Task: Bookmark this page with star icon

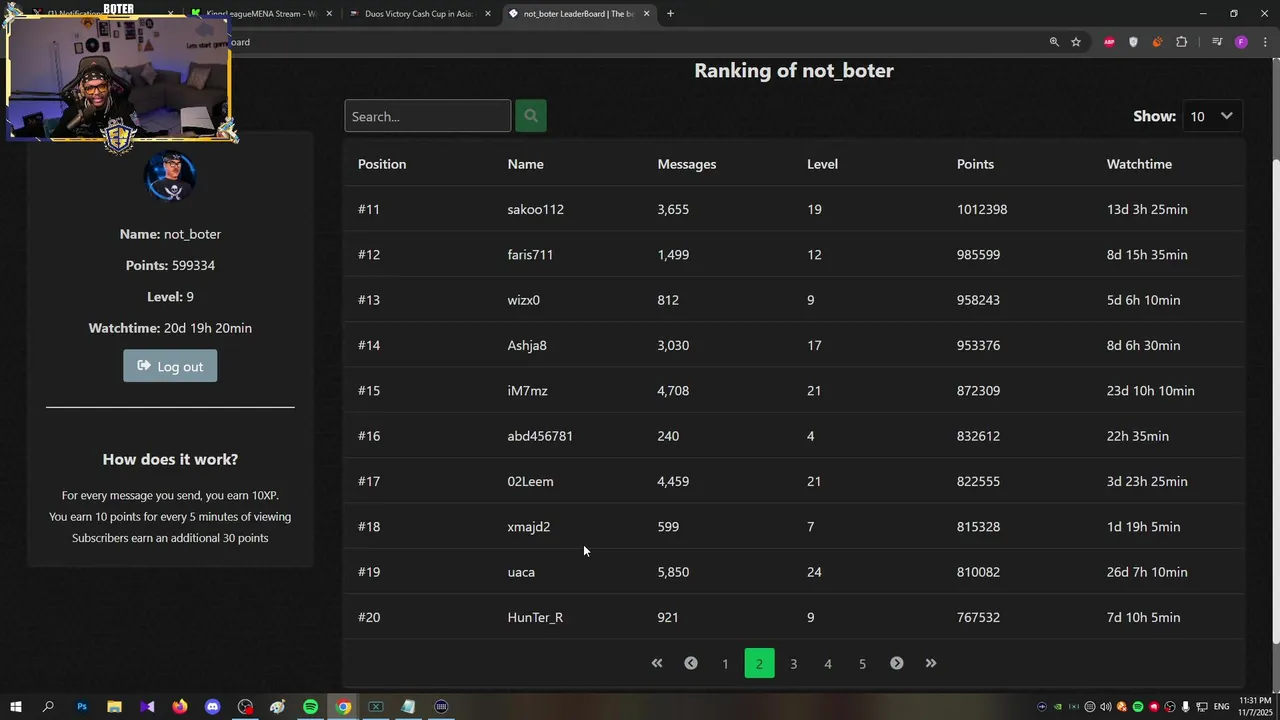Action: 1076,42
